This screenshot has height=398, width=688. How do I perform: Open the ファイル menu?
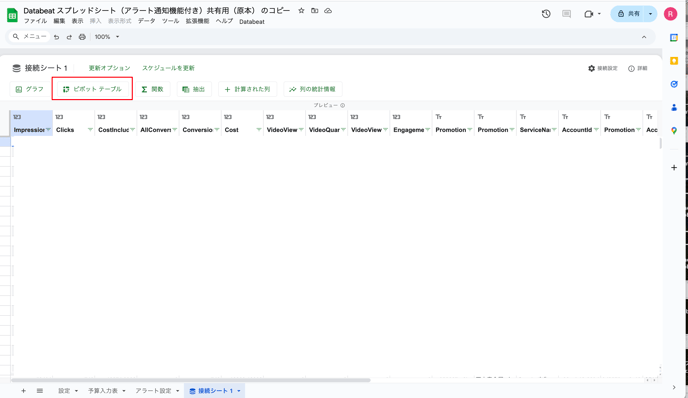[x=35, y=21]
